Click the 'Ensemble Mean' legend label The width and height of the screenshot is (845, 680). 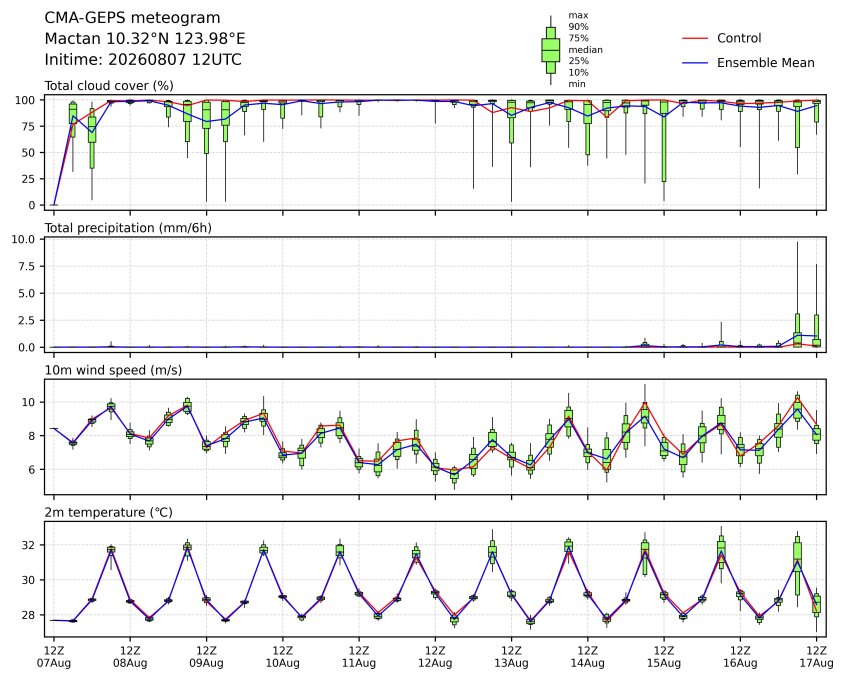pyautogui.click(x=765, y=63)
